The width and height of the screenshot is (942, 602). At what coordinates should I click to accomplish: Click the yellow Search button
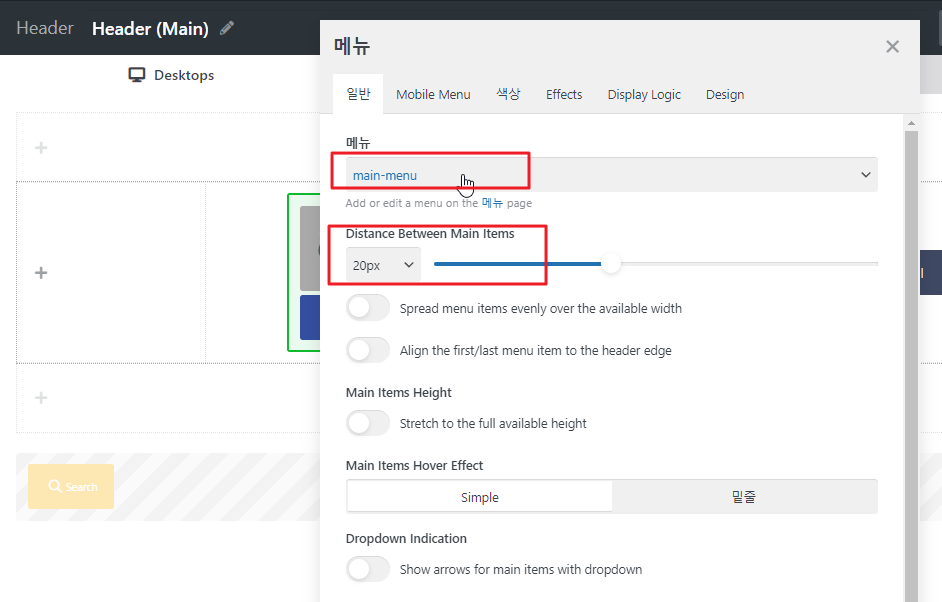click(71, 487)
